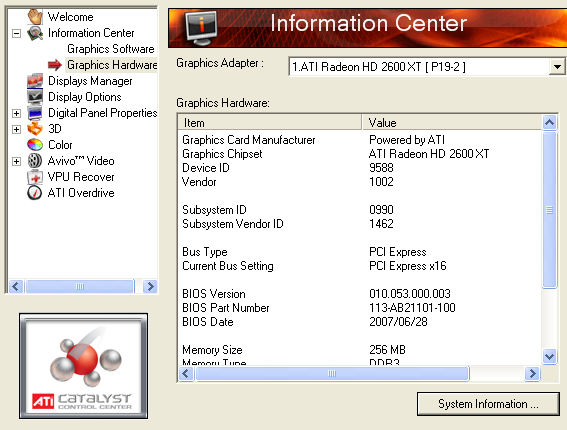This screenshot has height=430, width=567.
Task: Collapse the Information Center tree node
Action: (16, 33)
